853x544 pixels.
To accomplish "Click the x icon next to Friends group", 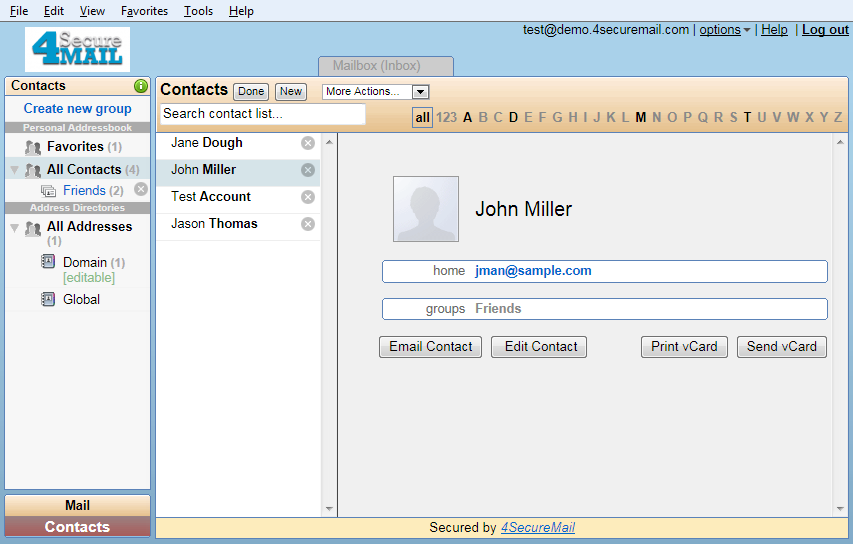I will (141, 189).
